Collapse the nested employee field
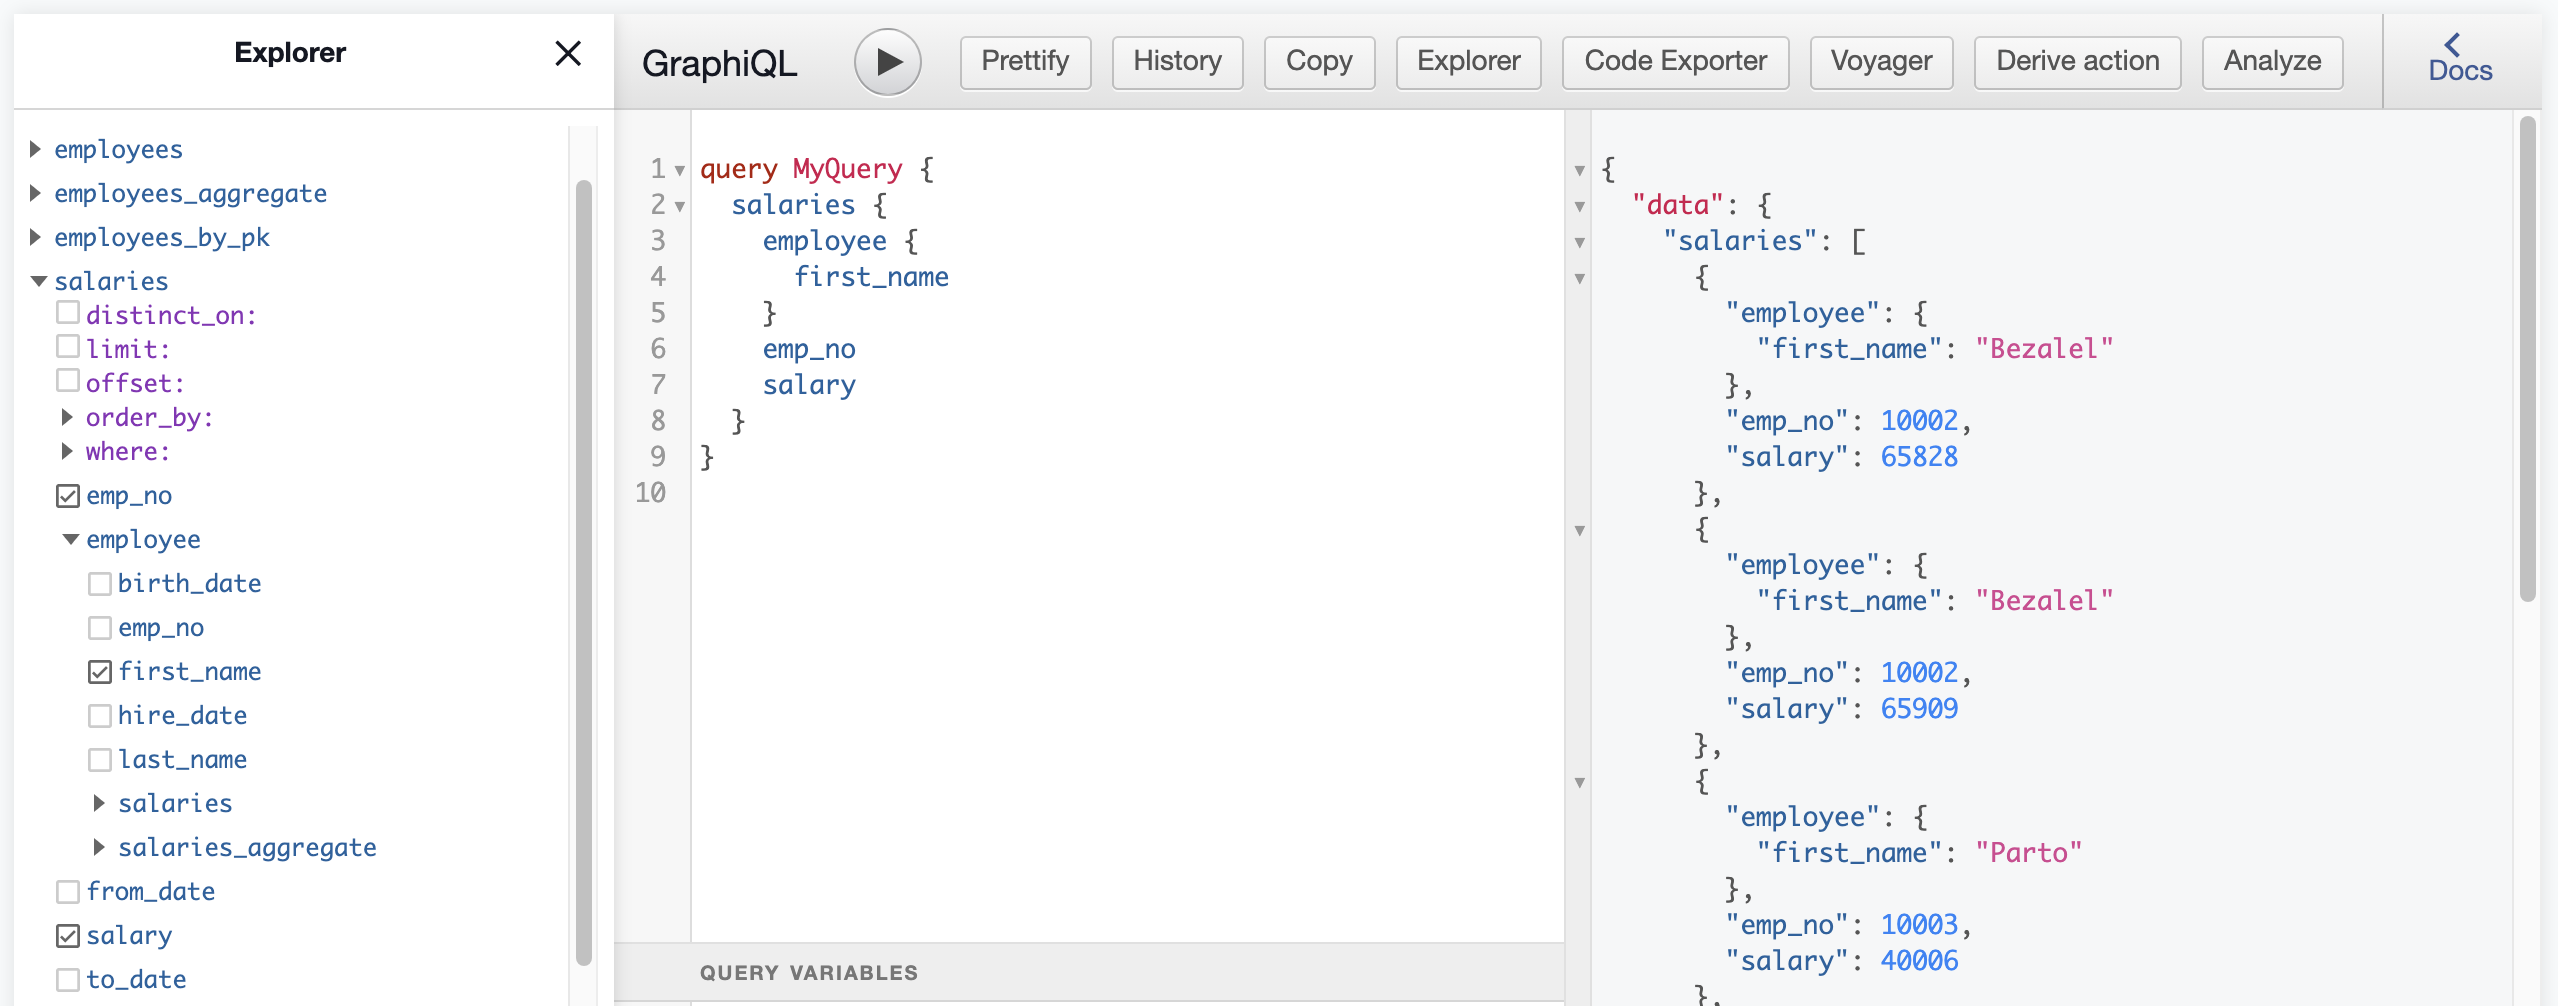The height and width of the screenshot is (1006, 2558). coord(71,539)
